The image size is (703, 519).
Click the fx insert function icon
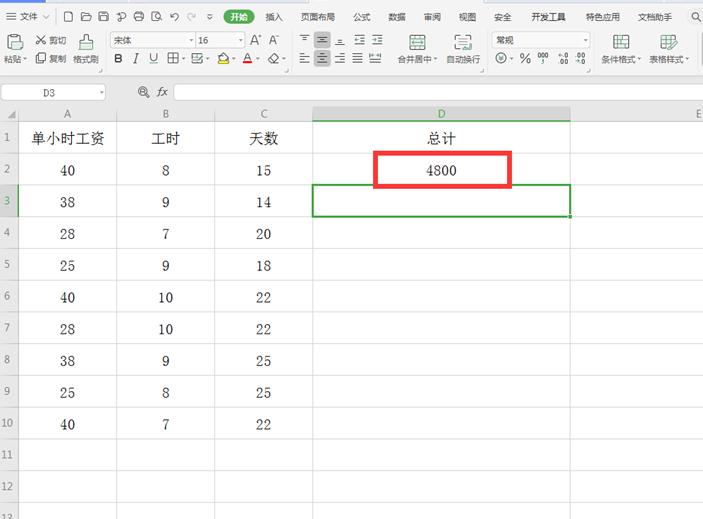162,92
